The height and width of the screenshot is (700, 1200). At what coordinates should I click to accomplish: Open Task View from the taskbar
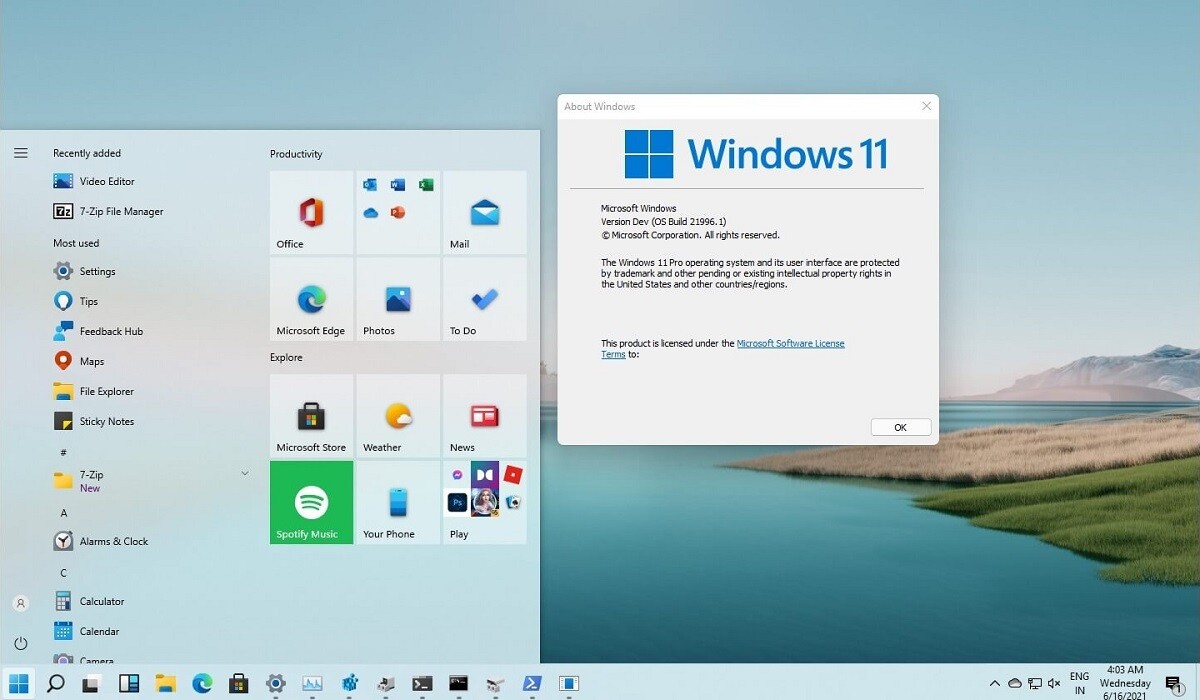(92, 684)
